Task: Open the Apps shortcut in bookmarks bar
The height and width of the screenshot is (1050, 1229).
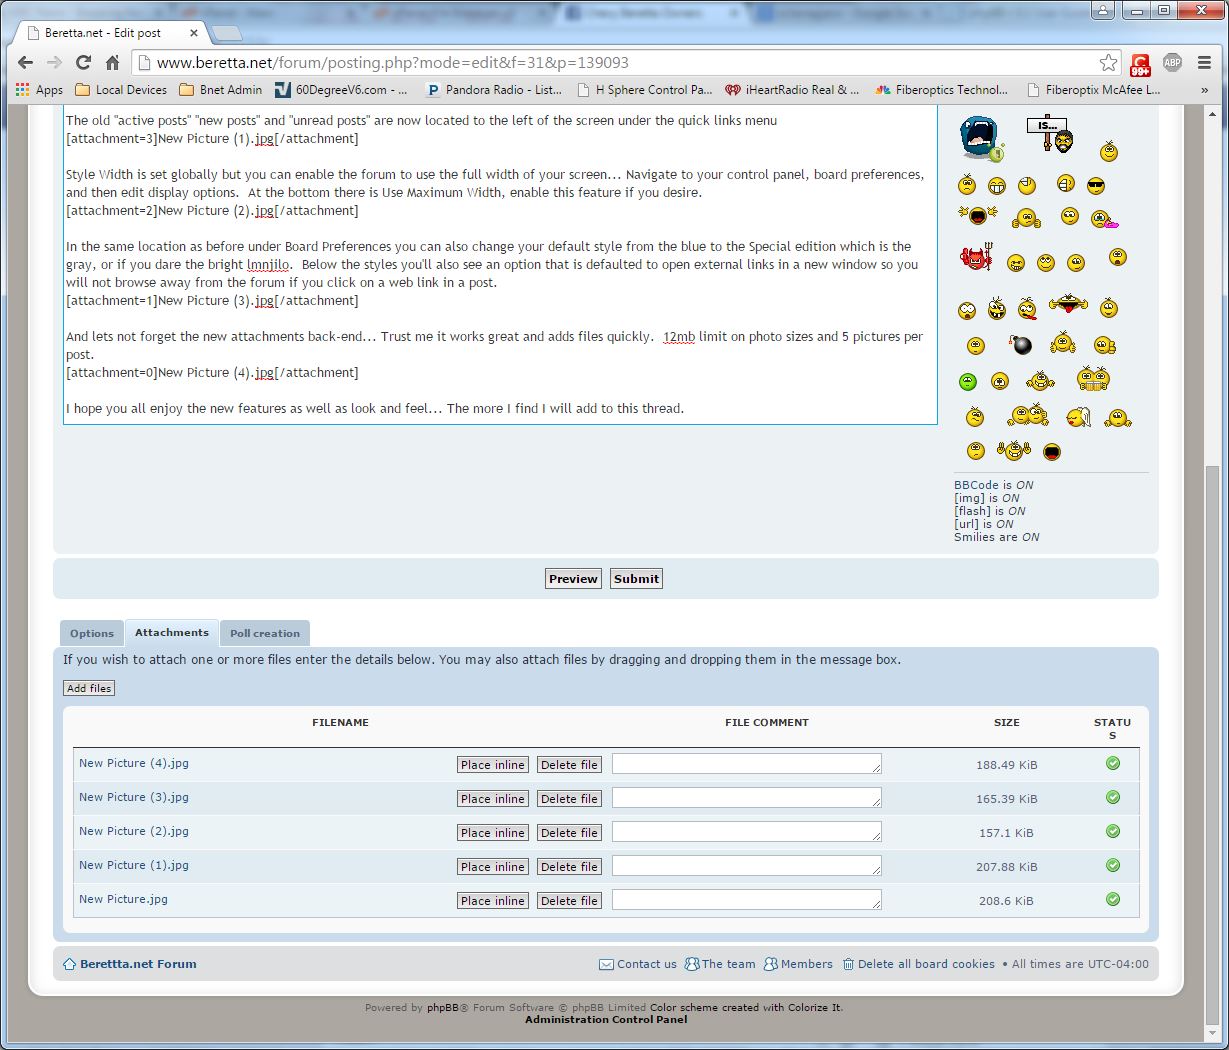Action: tap(40, 90)
